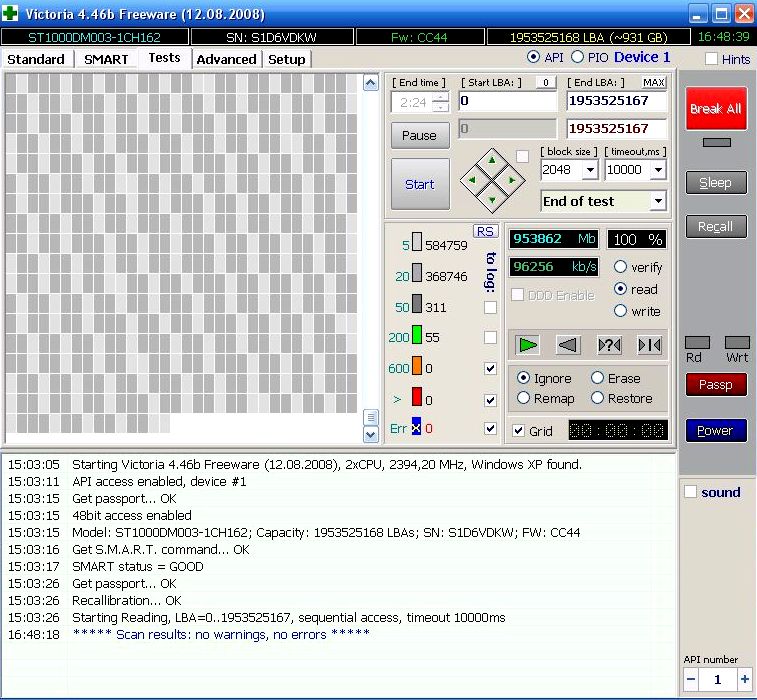Viewport: 757px width, 700px height.
Task: Click the right arrow in navigation diamond
Action: point(512,180)
